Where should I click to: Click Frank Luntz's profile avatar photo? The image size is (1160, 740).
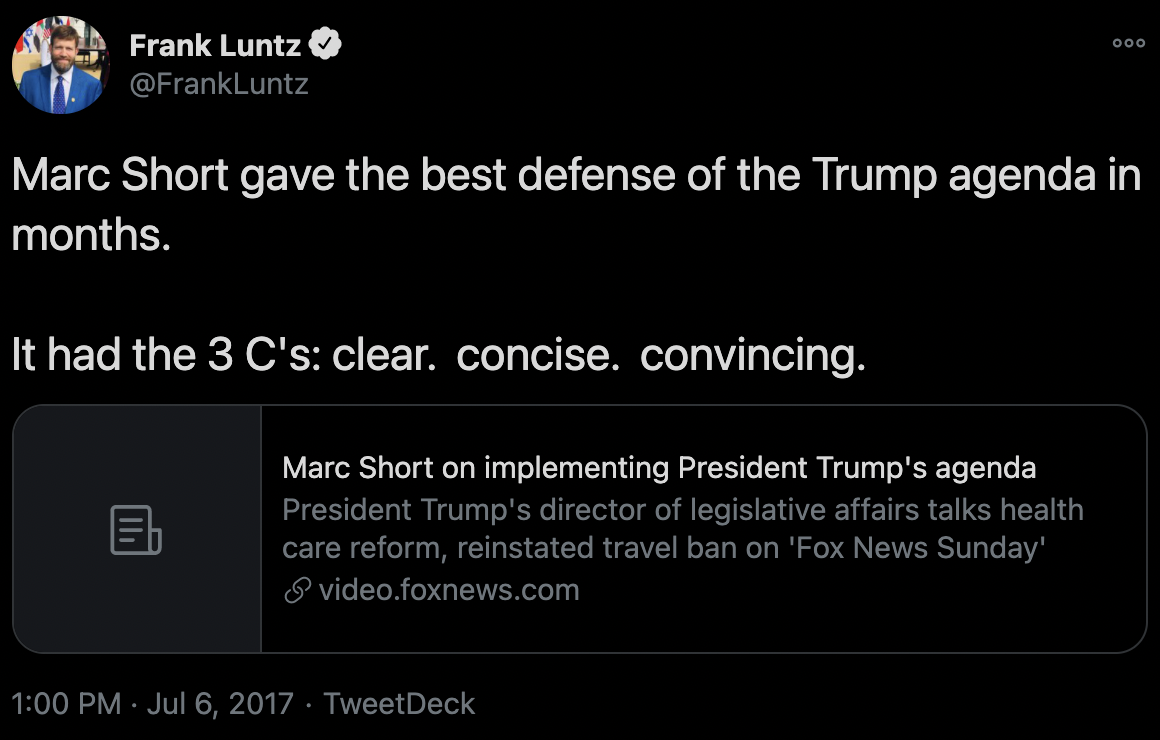click(x=59, y=64)
